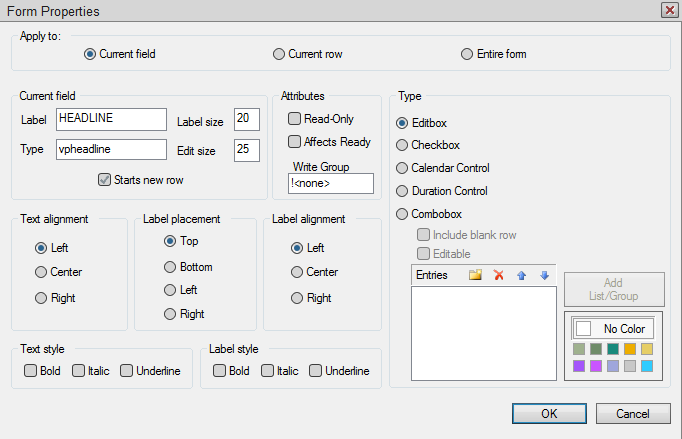Viewport: 682px width, 439px height.
Task: Click the move entry down arrow
Action: (544, 275)
